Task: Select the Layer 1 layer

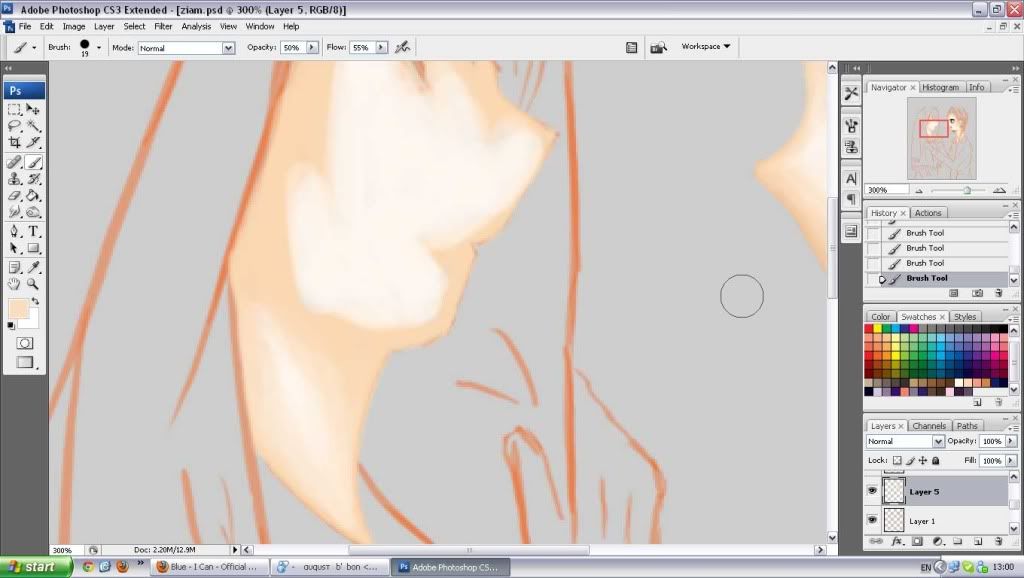Action: pyautogui.click(x=938, y=521)
